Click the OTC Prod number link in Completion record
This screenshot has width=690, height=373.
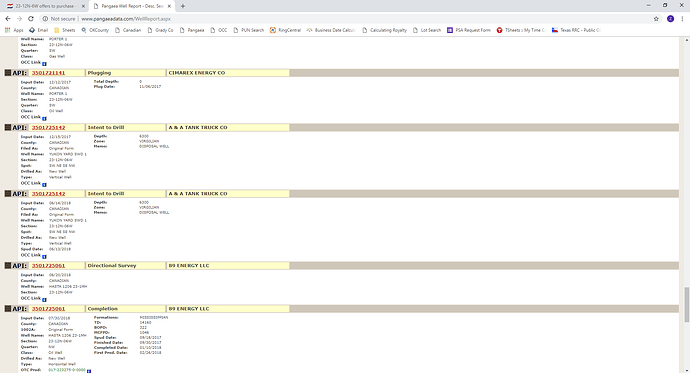click(67, 370)
